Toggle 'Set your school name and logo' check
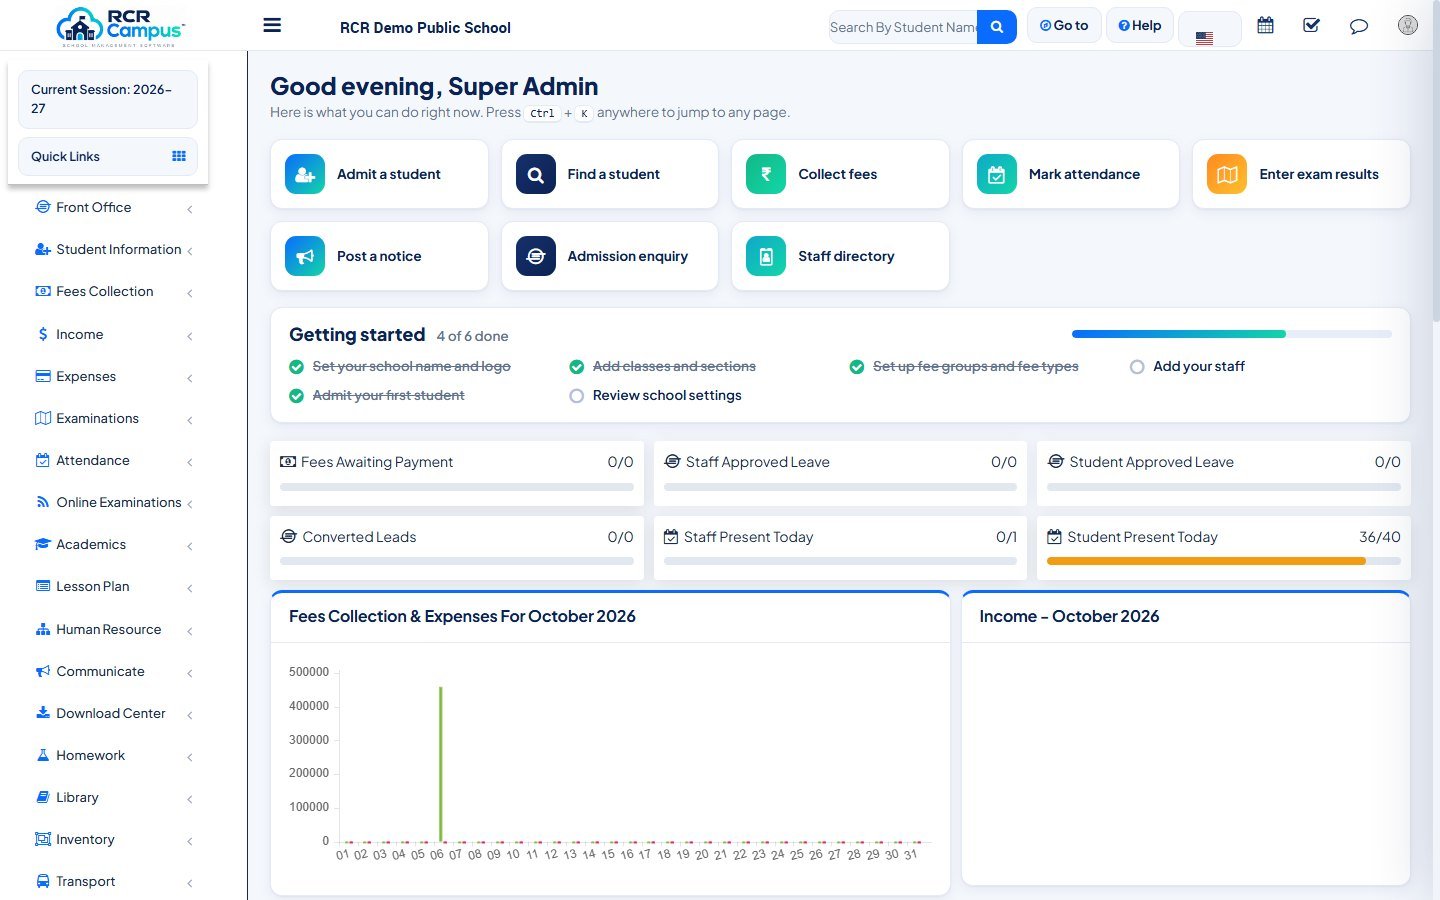 [x=296, y=367]
